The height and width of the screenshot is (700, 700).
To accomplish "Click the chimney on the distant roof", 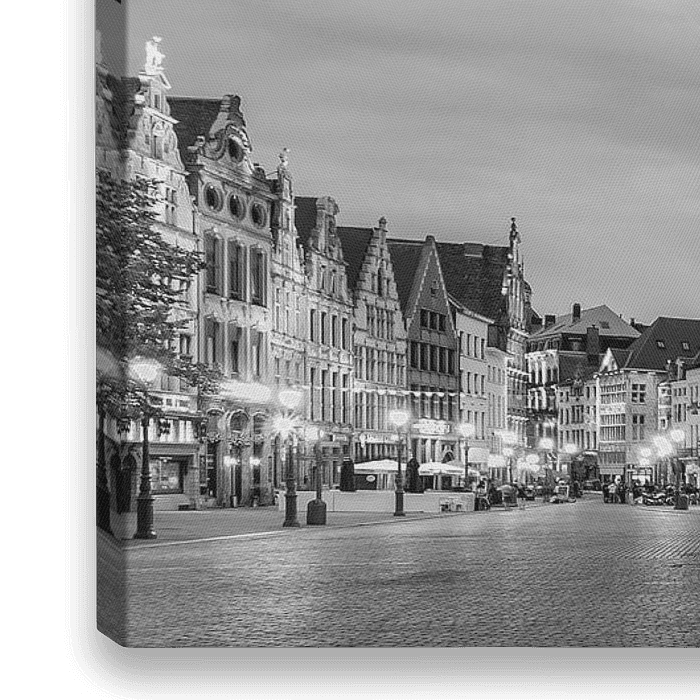I will (x=576, y=312).
